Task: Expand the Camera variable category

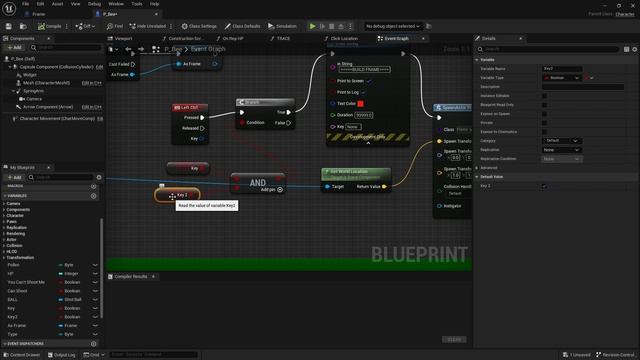Action: (4, 204)
